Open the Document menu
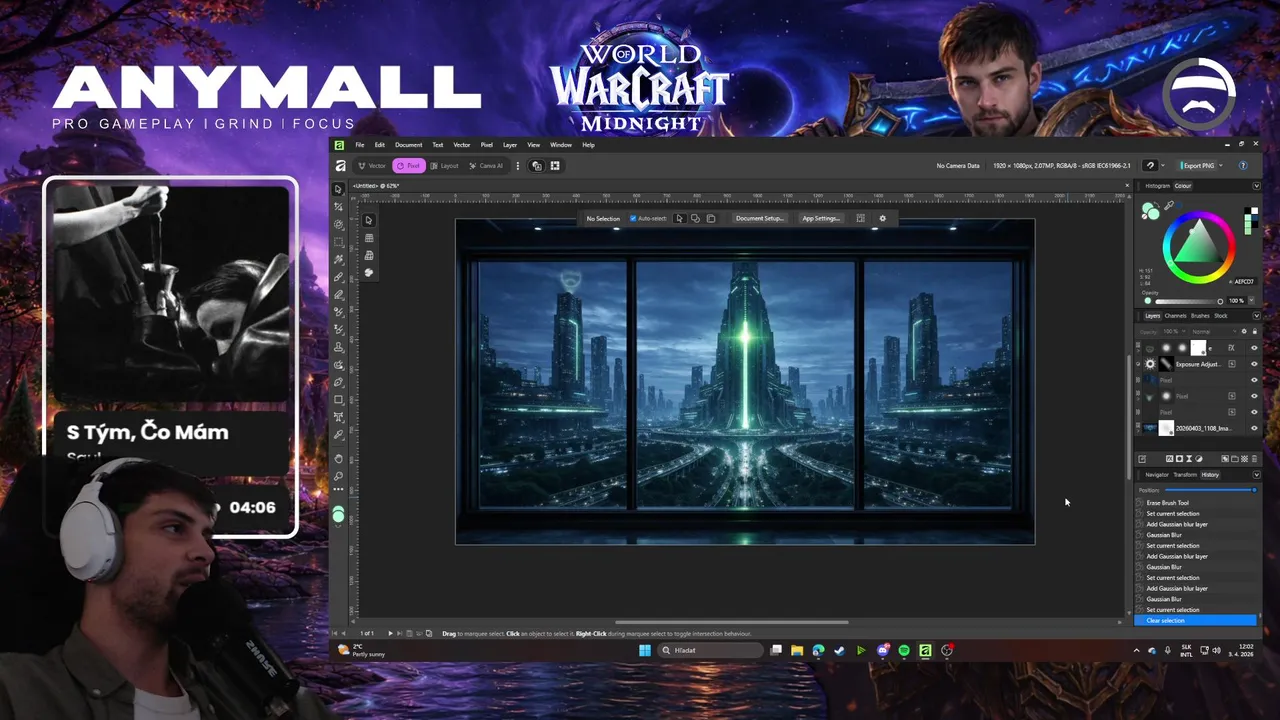Image resolution: width=1280 pixels, height=720 pixels. 408,145
